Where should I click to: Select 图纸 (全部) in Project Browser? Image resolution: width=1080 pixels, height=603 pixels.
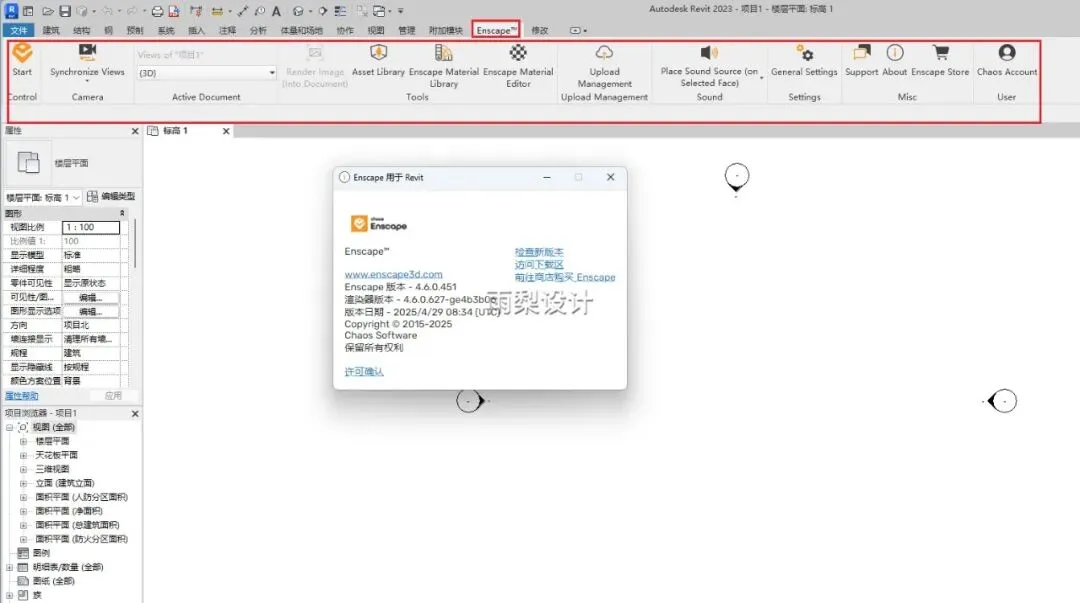54,581
